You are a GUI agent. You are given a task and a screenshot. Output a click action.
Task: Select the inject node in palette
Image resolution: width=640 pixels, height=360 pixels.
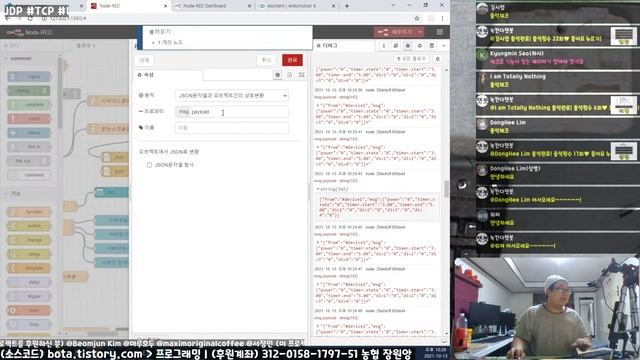click(x=29, y=76)
